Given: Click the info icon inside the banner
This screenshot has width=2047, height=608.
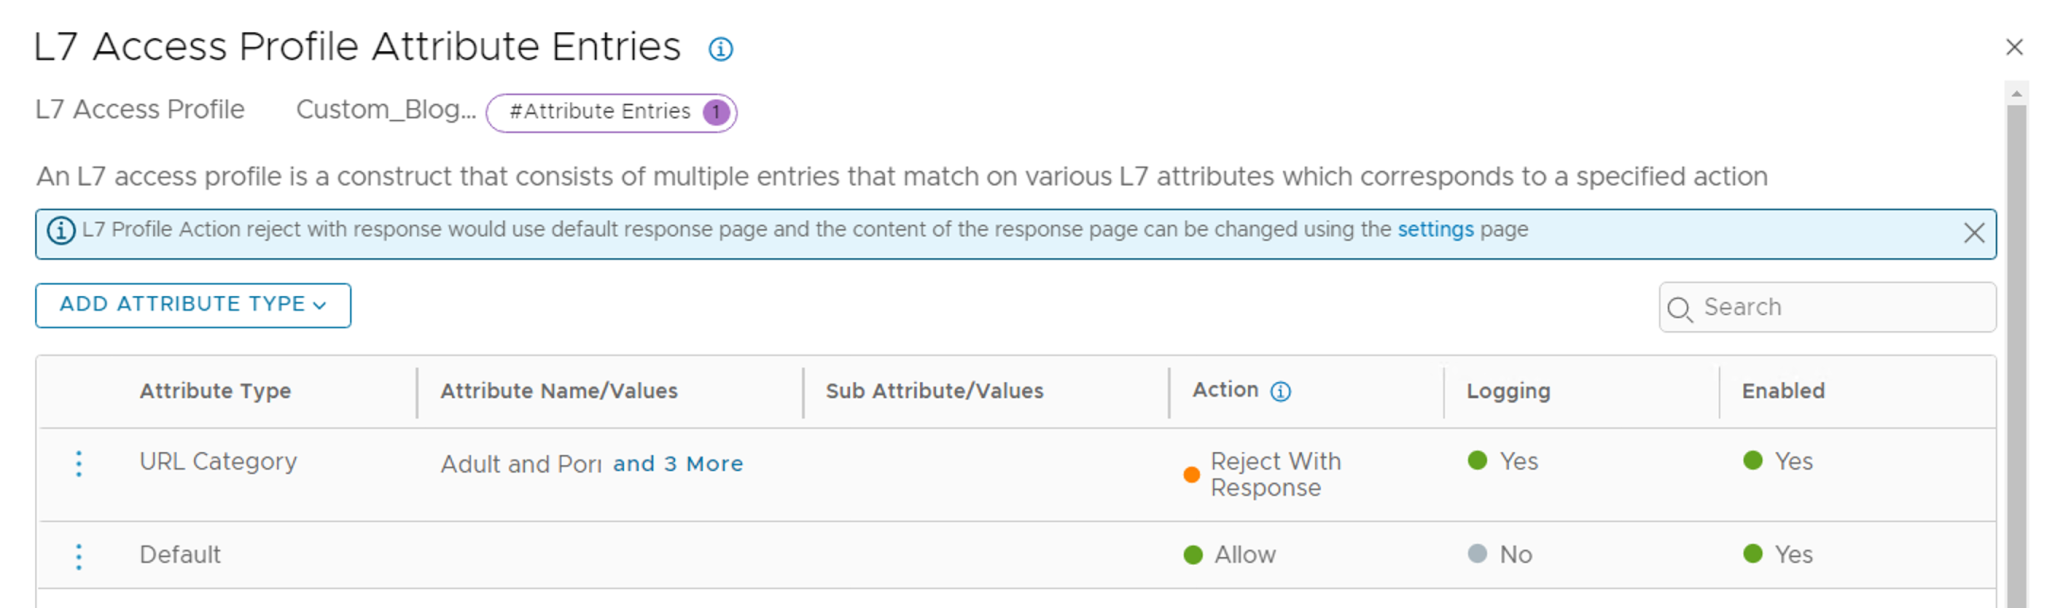Looking at the screenshot, I should (x=61, y=231).
